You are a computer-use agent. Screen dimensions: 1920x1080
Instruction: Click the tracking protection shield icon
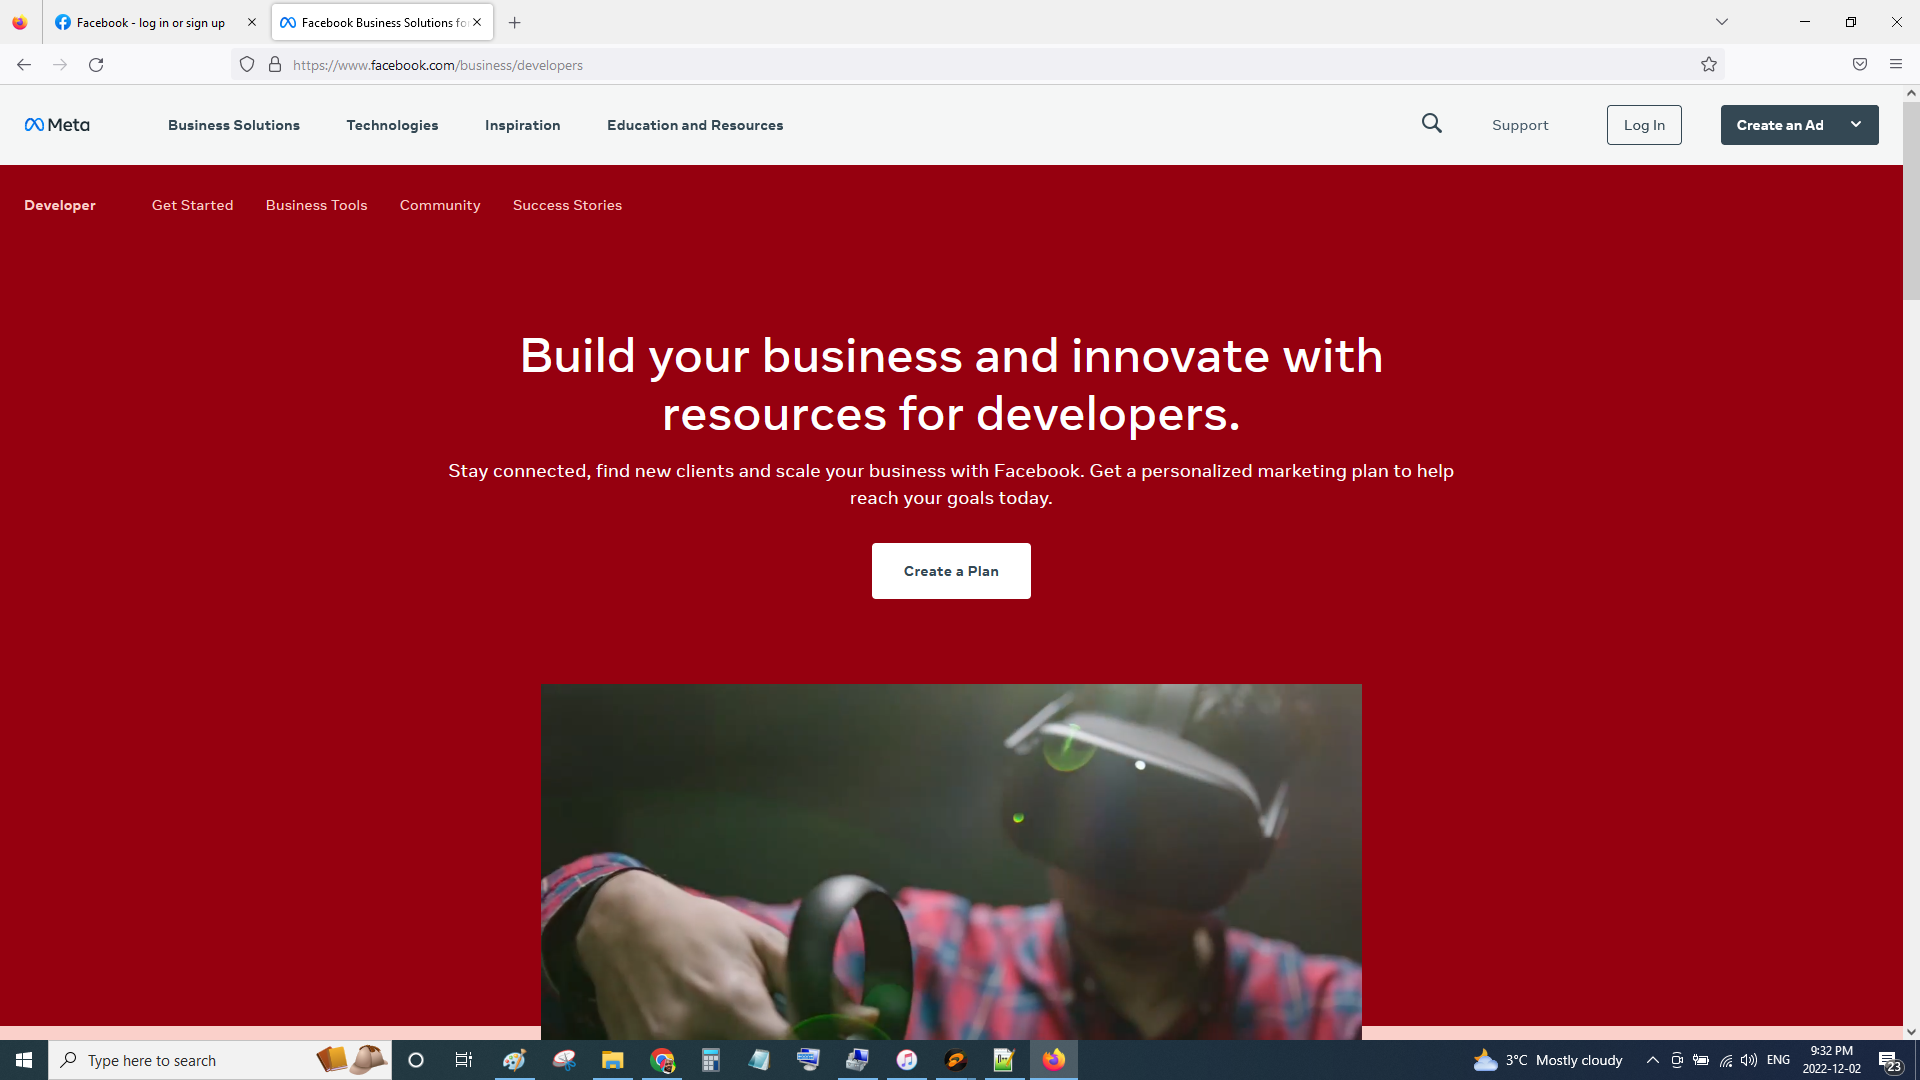click(x=247, y=65)
